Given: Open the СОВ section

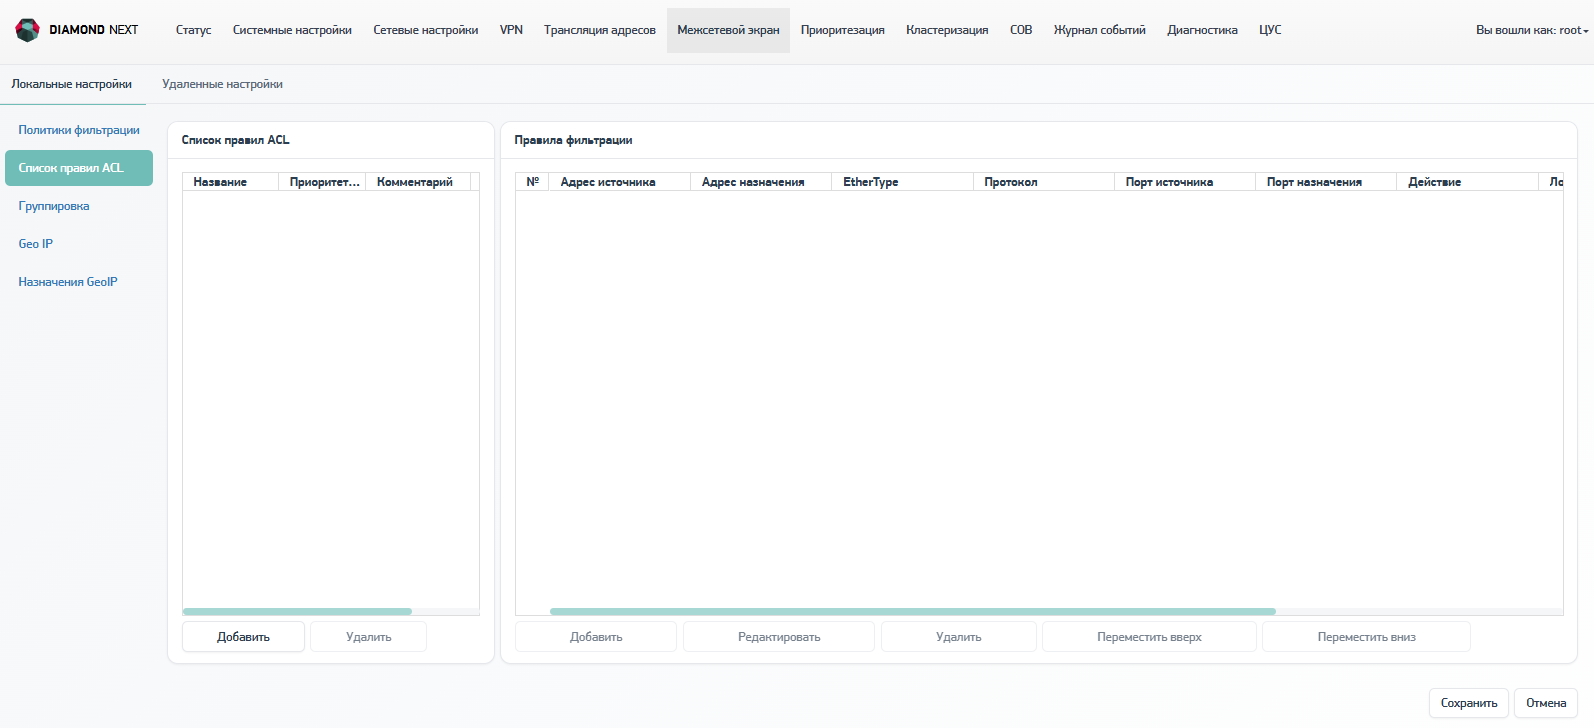Looking at the screenshot, I should [1021, 30].
